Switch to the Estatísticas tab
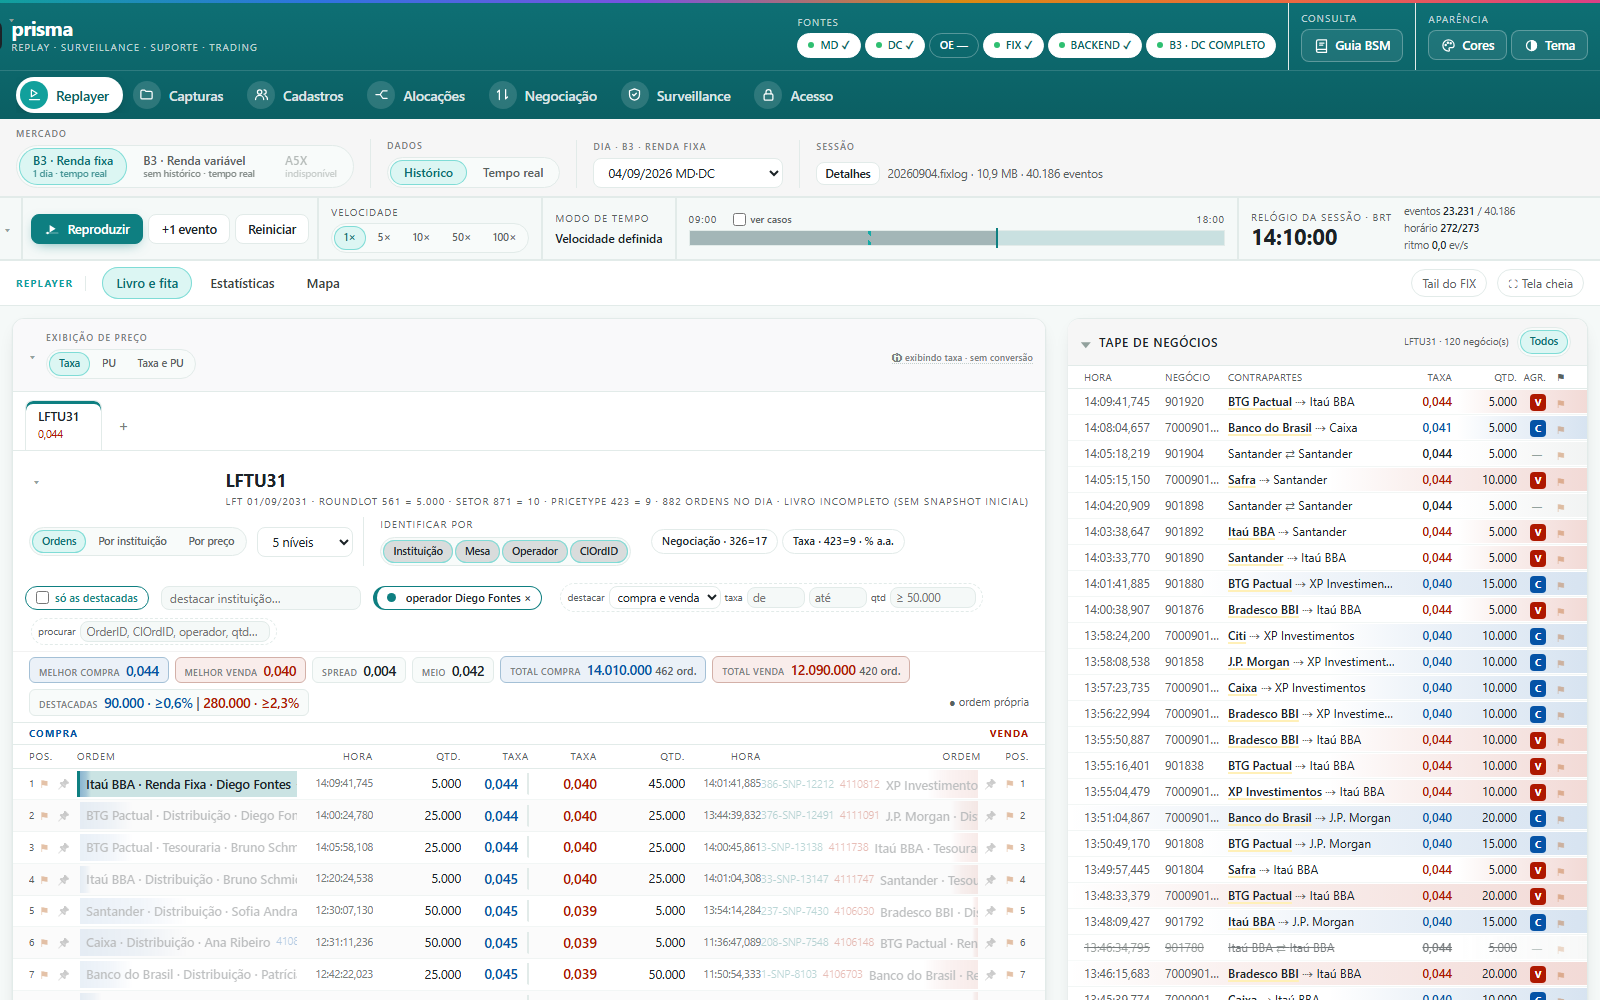The image size is (1600, 1000). (242, 284)
